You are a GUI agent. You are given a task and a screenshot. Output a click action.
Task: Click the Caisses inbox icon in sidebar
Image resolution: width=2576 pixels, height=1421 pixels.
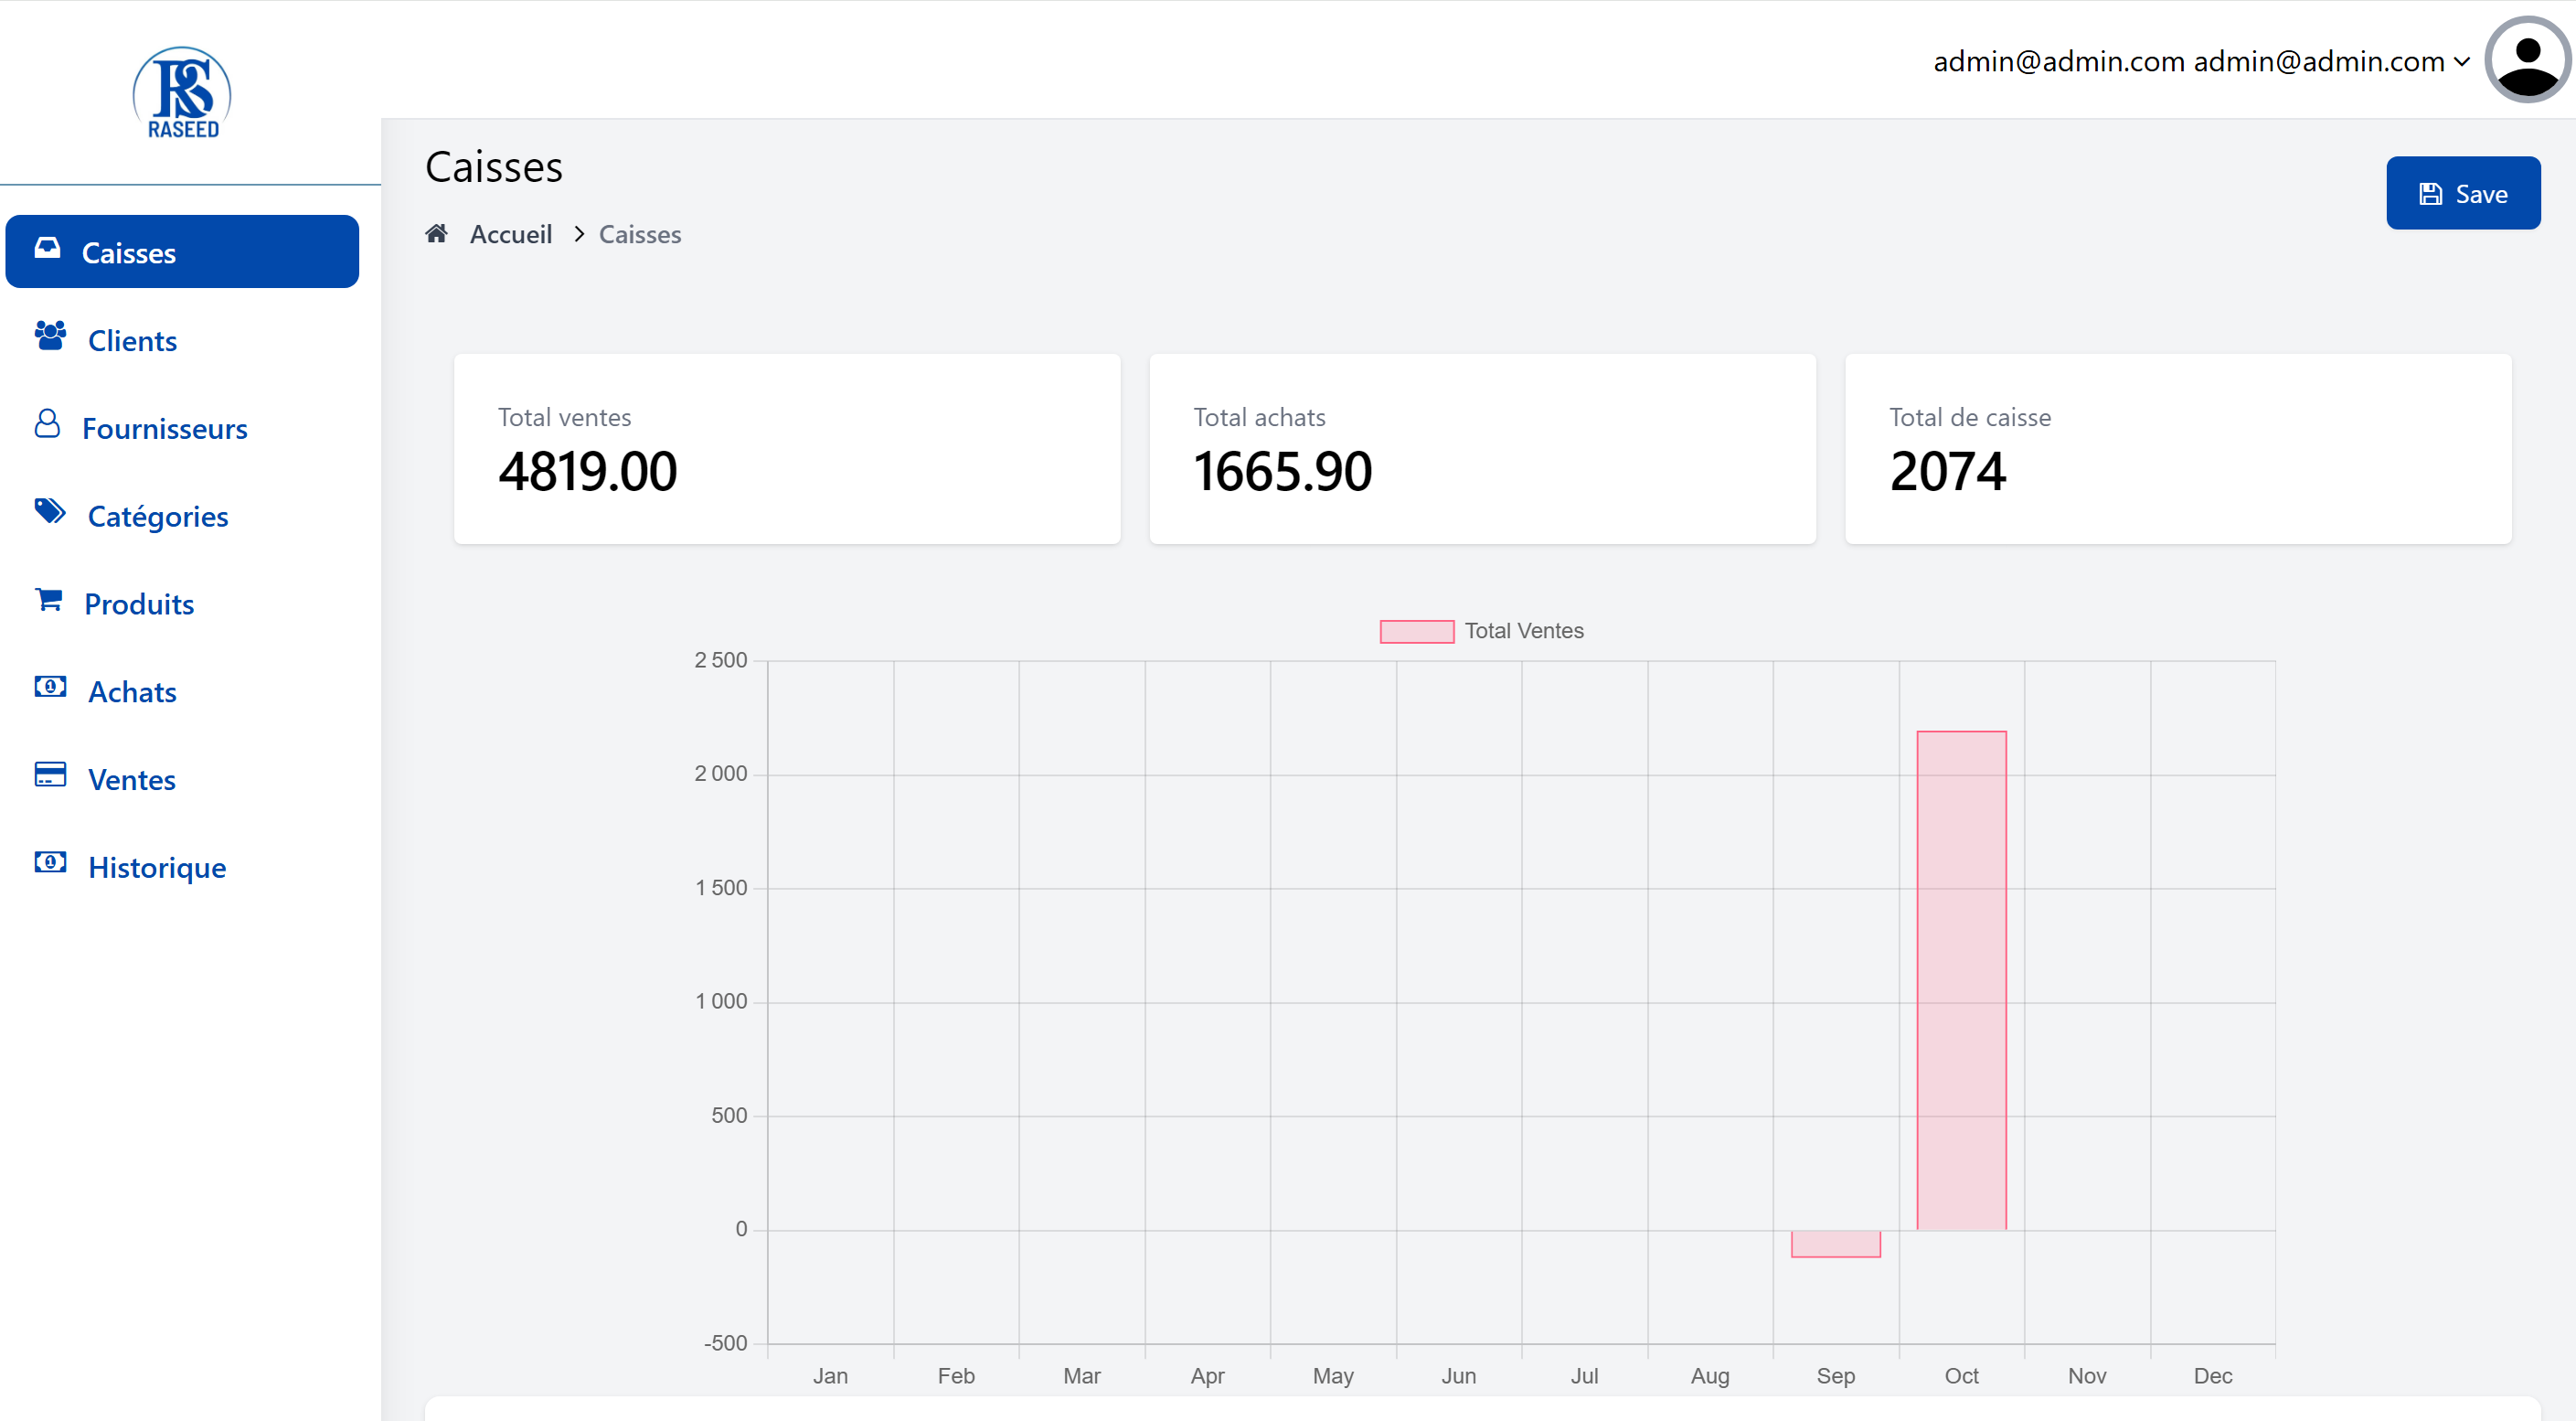(47, 248)
